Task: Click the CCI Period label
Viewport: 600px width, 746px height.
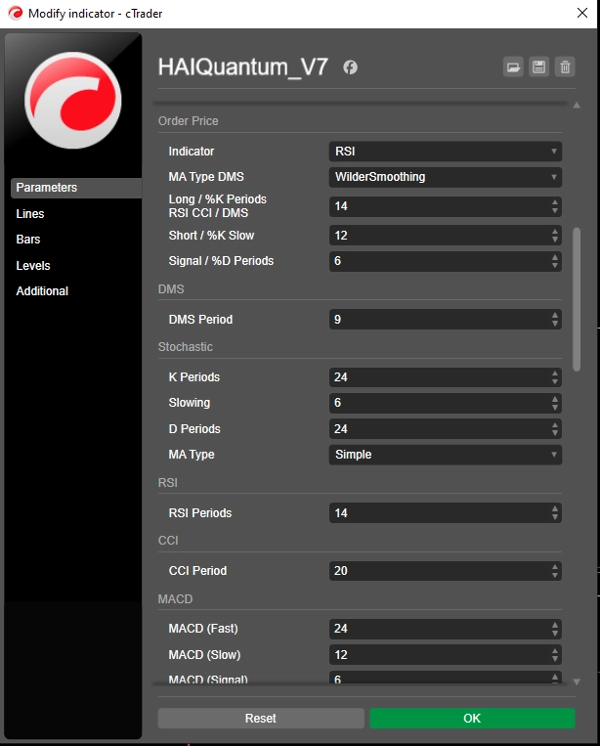Action: point(197,571)
